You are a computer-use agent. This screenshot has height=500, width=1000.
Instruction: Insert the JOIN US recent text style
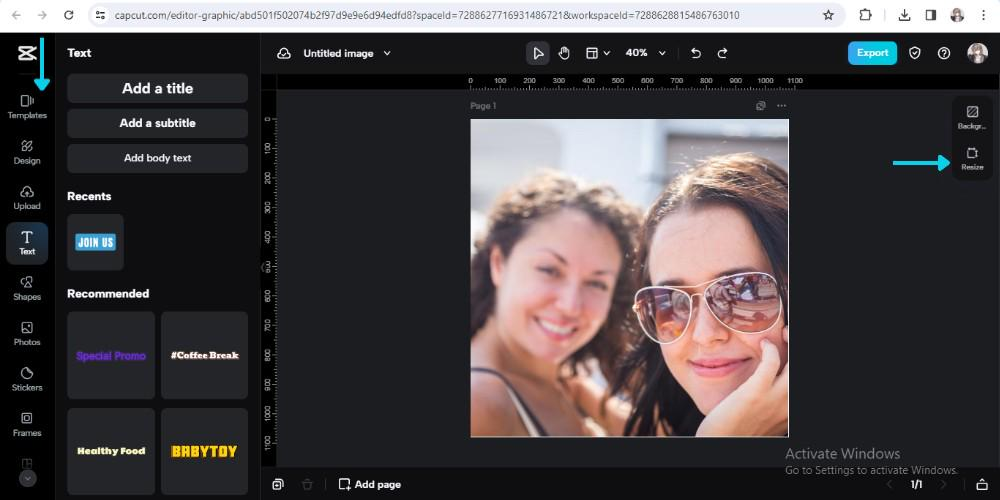click(x=96, y=242)
